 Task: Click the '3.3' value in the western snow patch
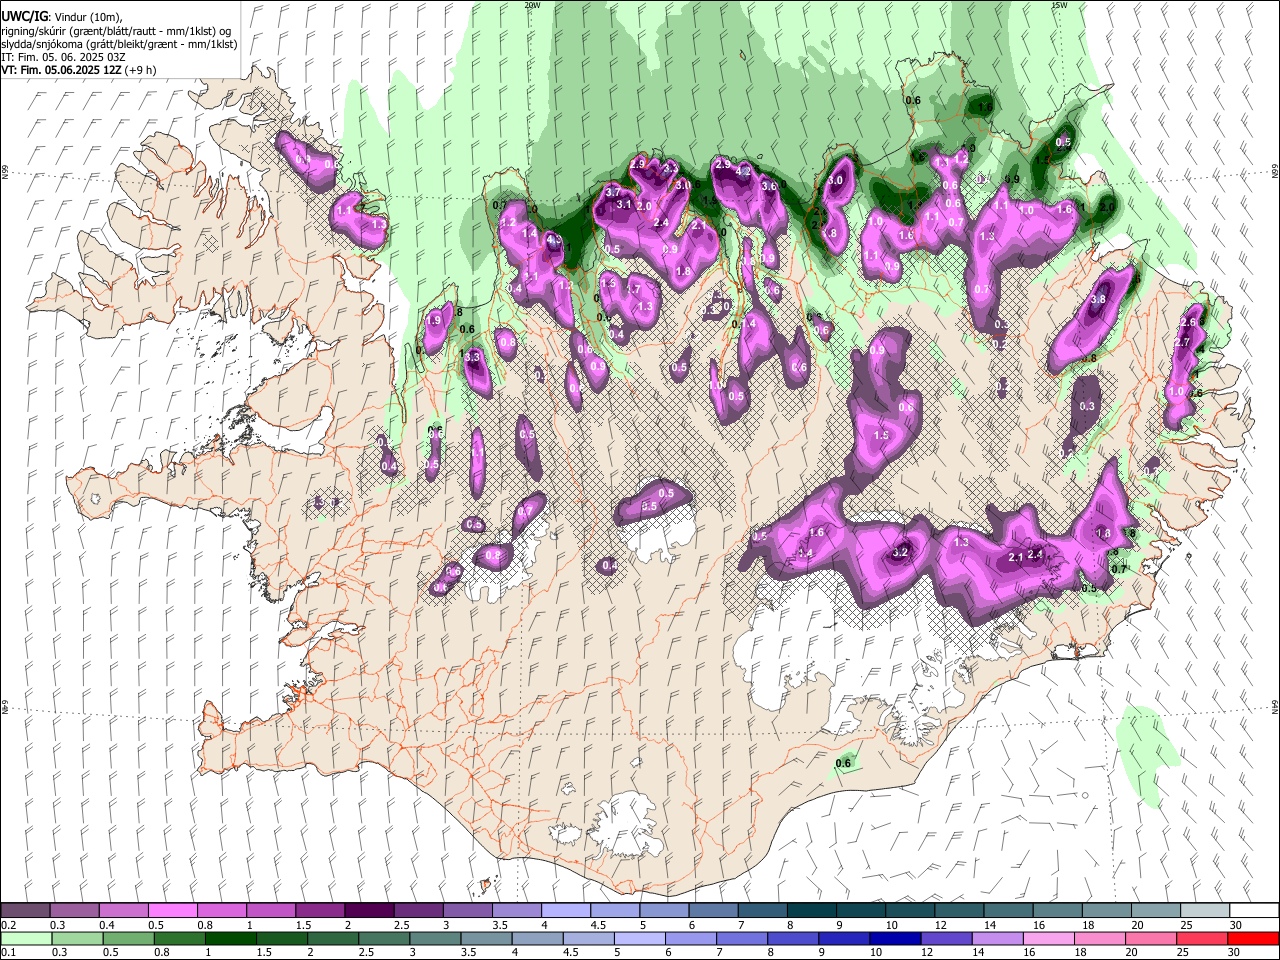coord(473,357)
